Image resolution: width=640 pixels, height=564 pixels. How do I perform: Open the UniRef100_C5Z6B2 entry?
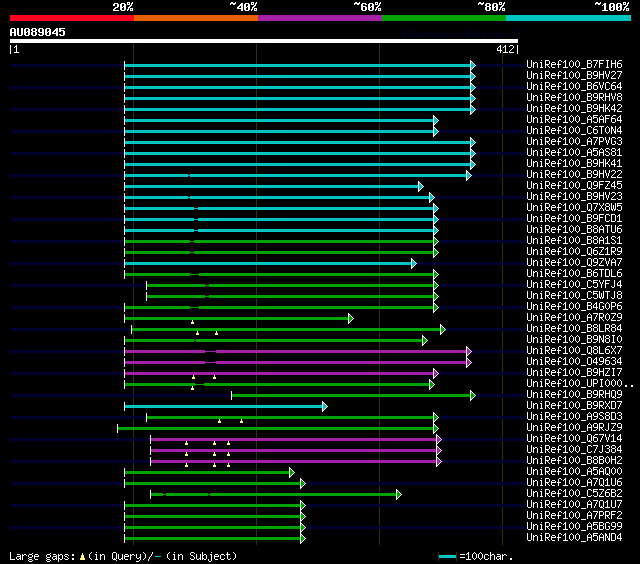tap(574, 494)
